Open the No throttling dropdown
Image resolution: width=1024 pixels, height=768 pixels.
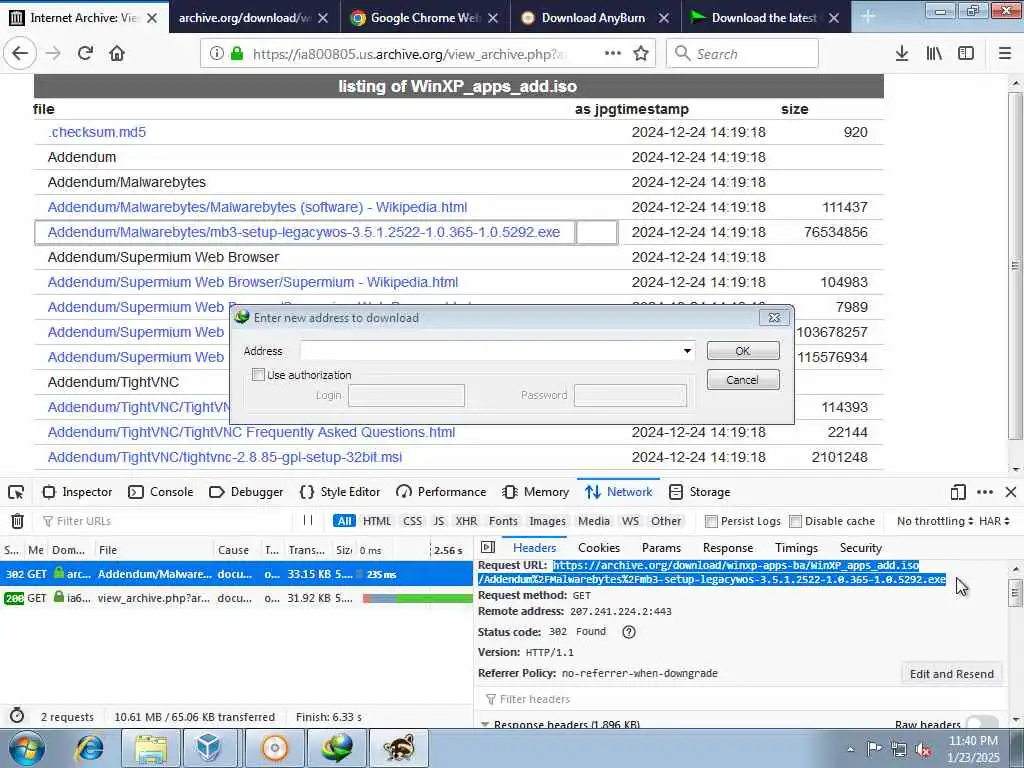935,521
